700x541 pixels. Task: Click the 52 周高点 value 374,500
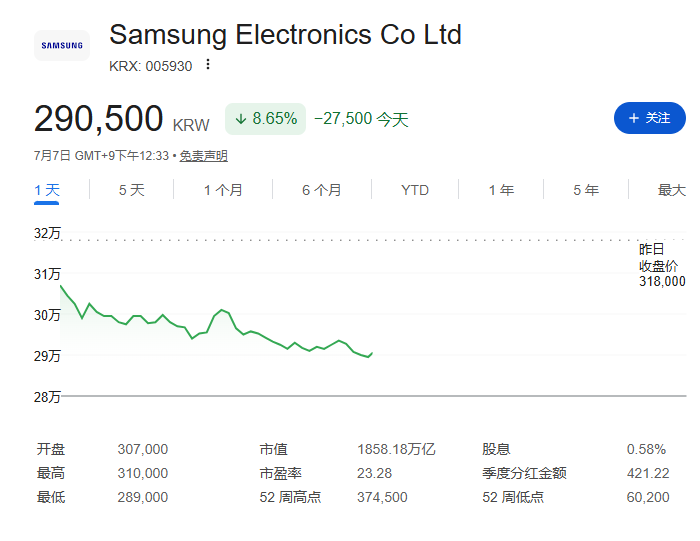point(382,497)
